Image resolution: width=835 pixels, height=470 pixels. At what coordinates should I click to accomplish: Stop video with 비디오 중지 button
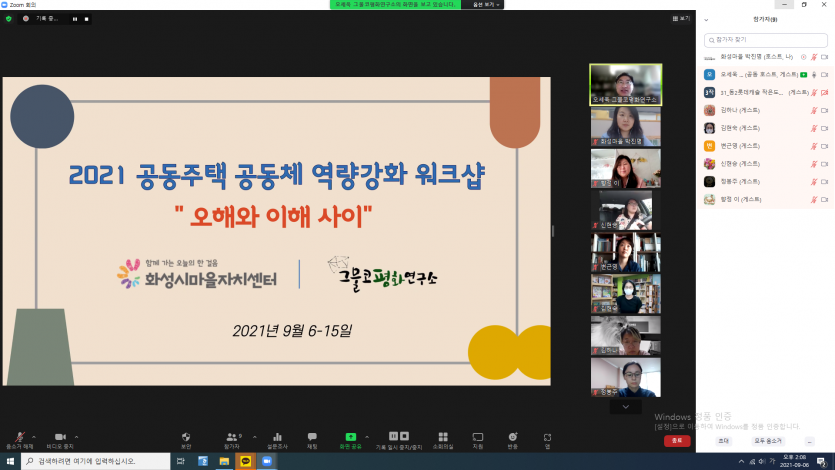click(x=60, y=440)
